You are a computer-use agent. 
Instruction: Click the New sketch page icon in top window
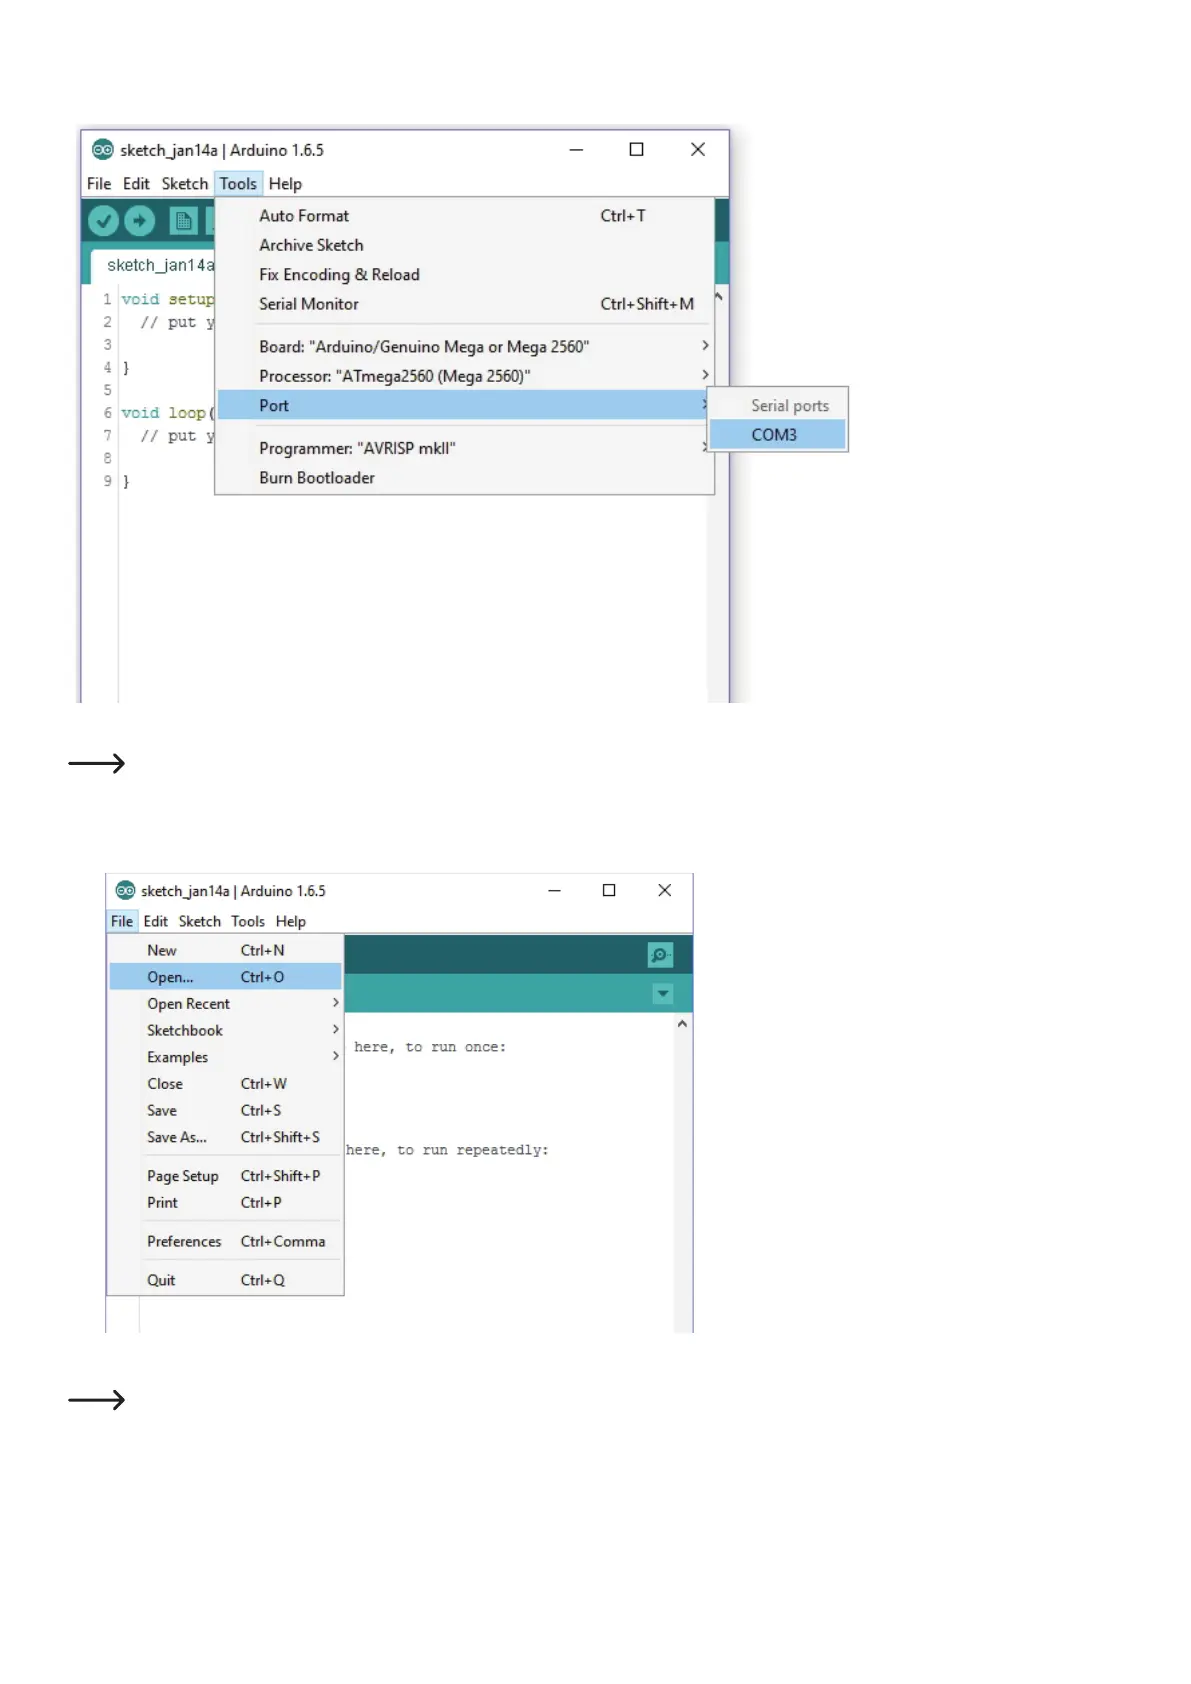click(183, 221)
